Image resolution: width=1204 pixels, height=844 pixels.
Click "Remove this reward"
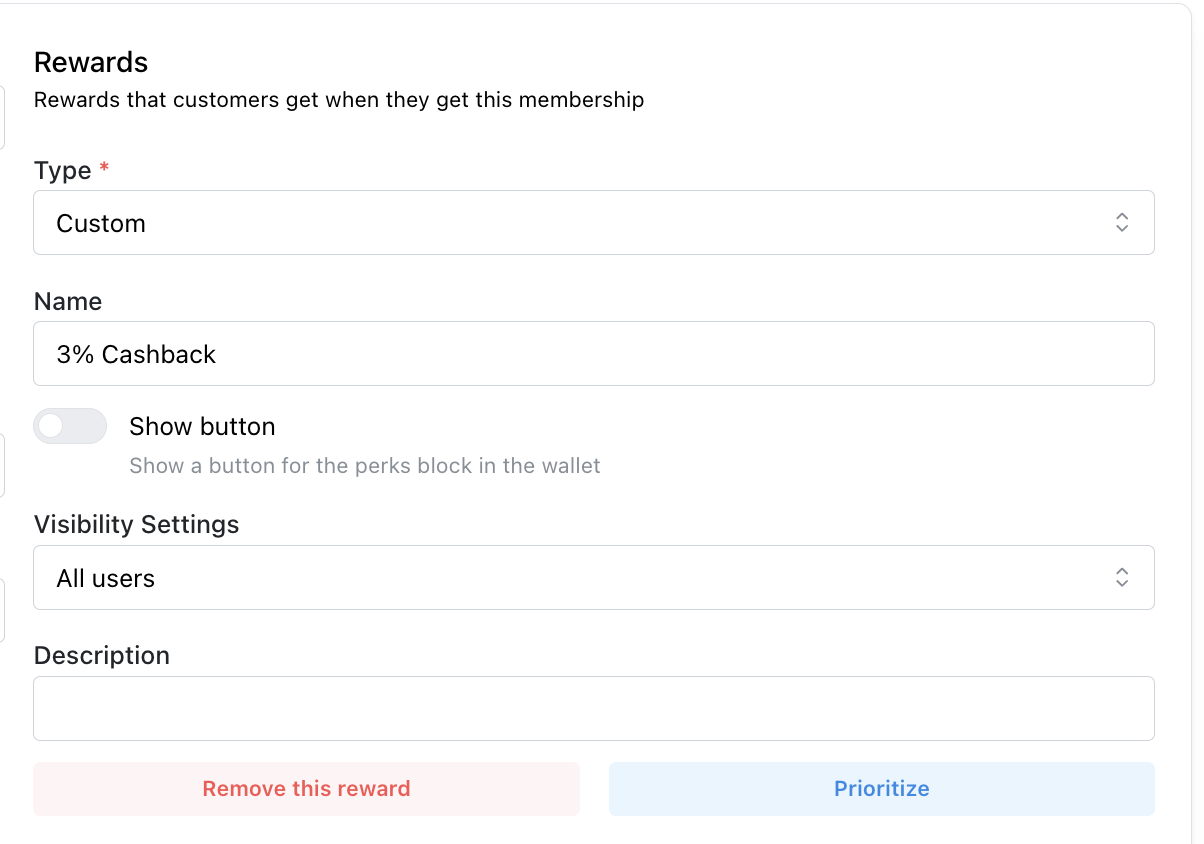306,788
